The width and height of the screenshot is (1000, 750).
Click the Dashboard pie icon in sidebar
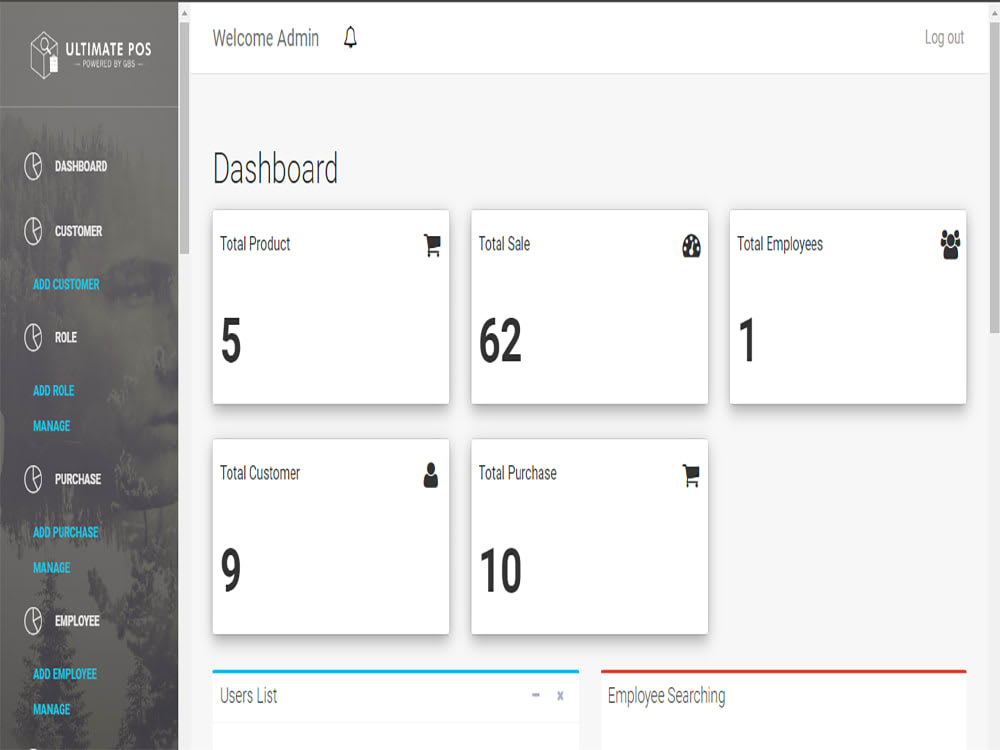(x=33, y=166)
